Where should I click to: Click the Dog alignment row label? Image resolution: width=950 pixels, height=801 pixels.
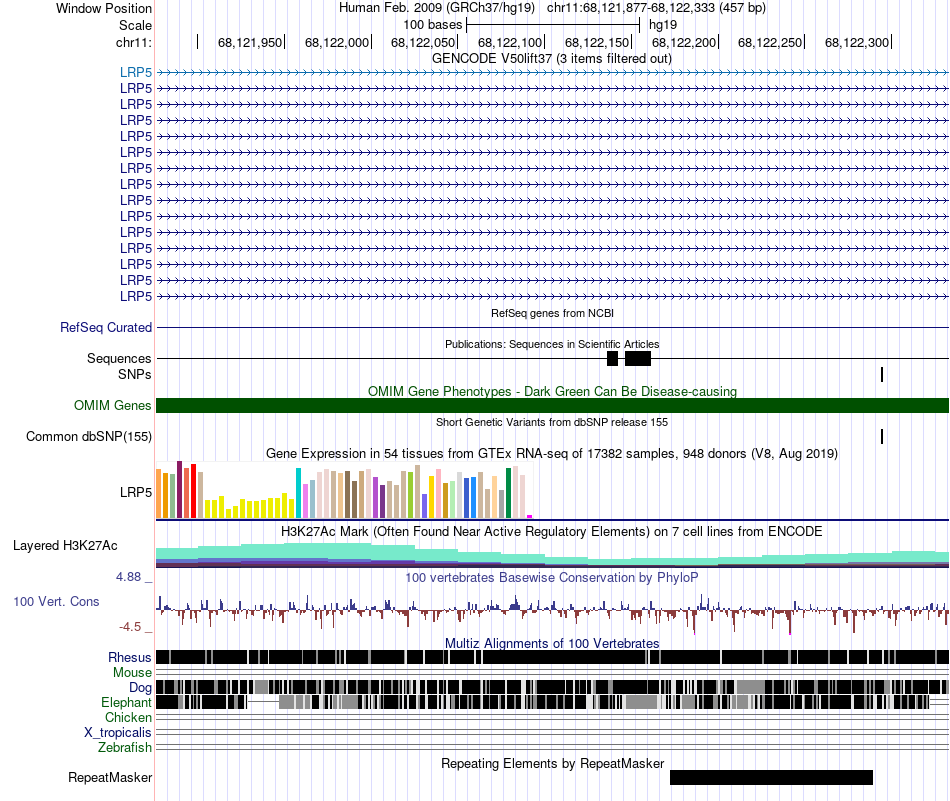coord(140,687)
